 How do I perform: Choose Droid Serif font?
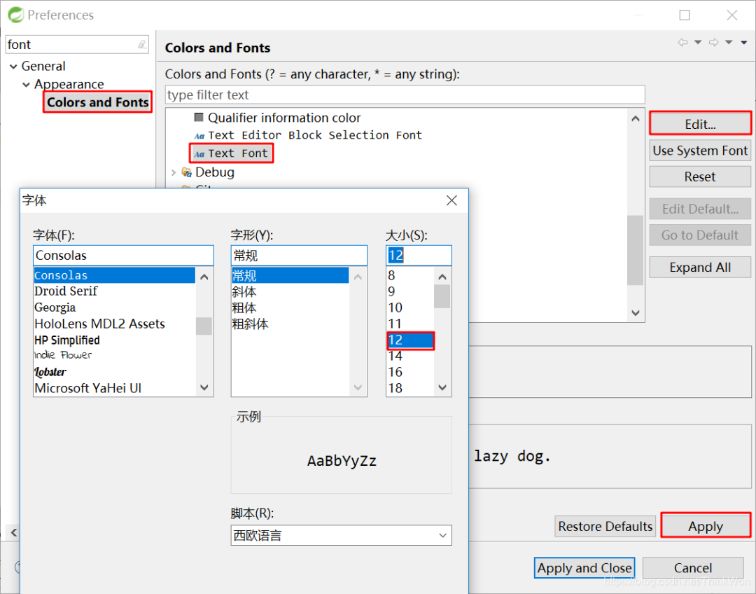point(114,291)
